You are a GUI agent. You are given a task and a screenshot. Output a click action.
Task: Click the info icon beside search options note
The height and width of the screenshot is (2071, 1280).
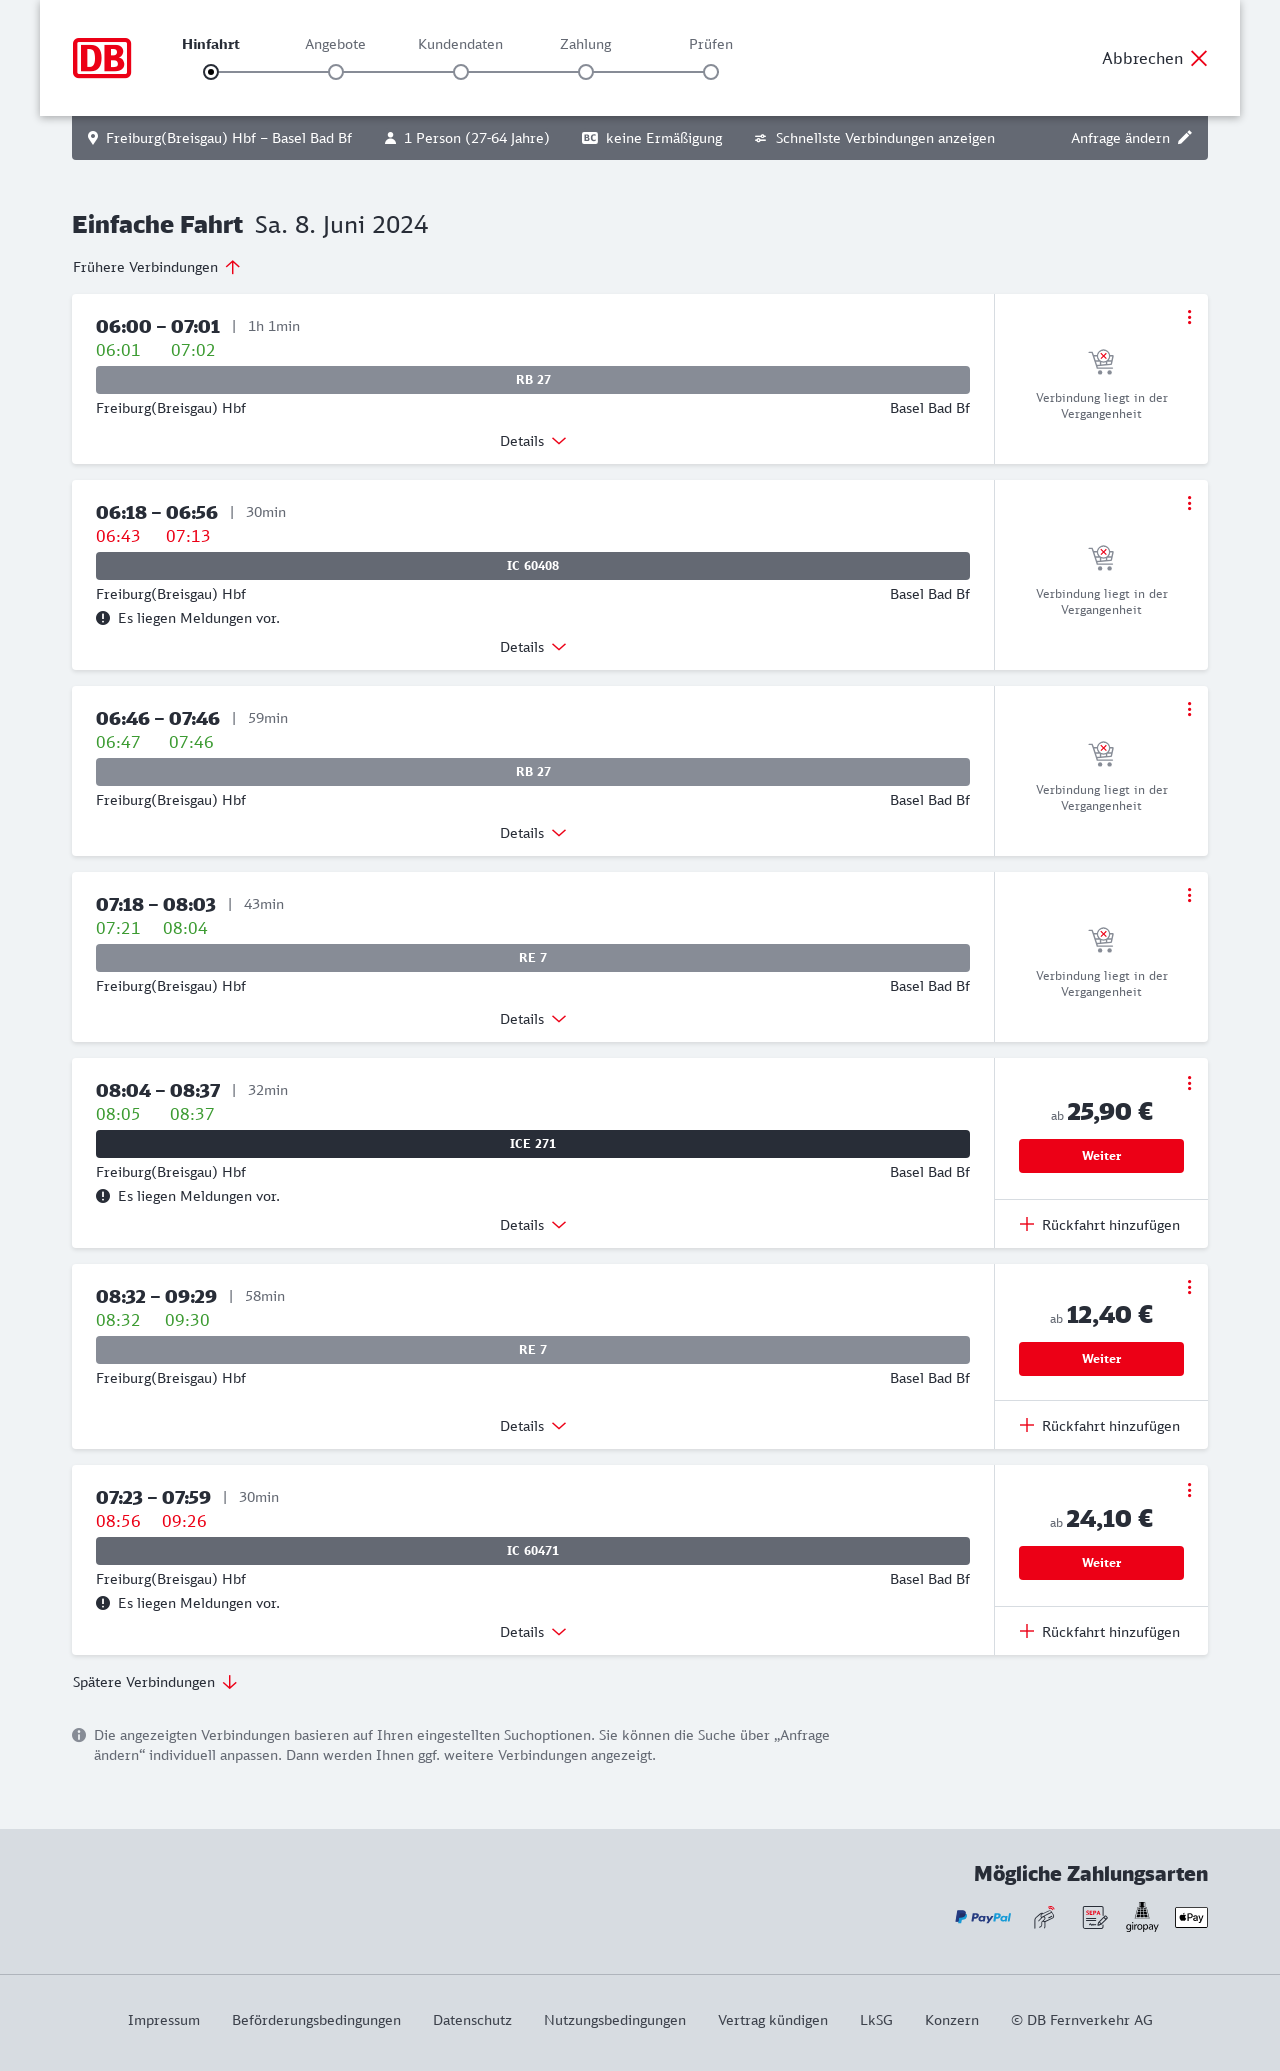(x=79, y=1735)
